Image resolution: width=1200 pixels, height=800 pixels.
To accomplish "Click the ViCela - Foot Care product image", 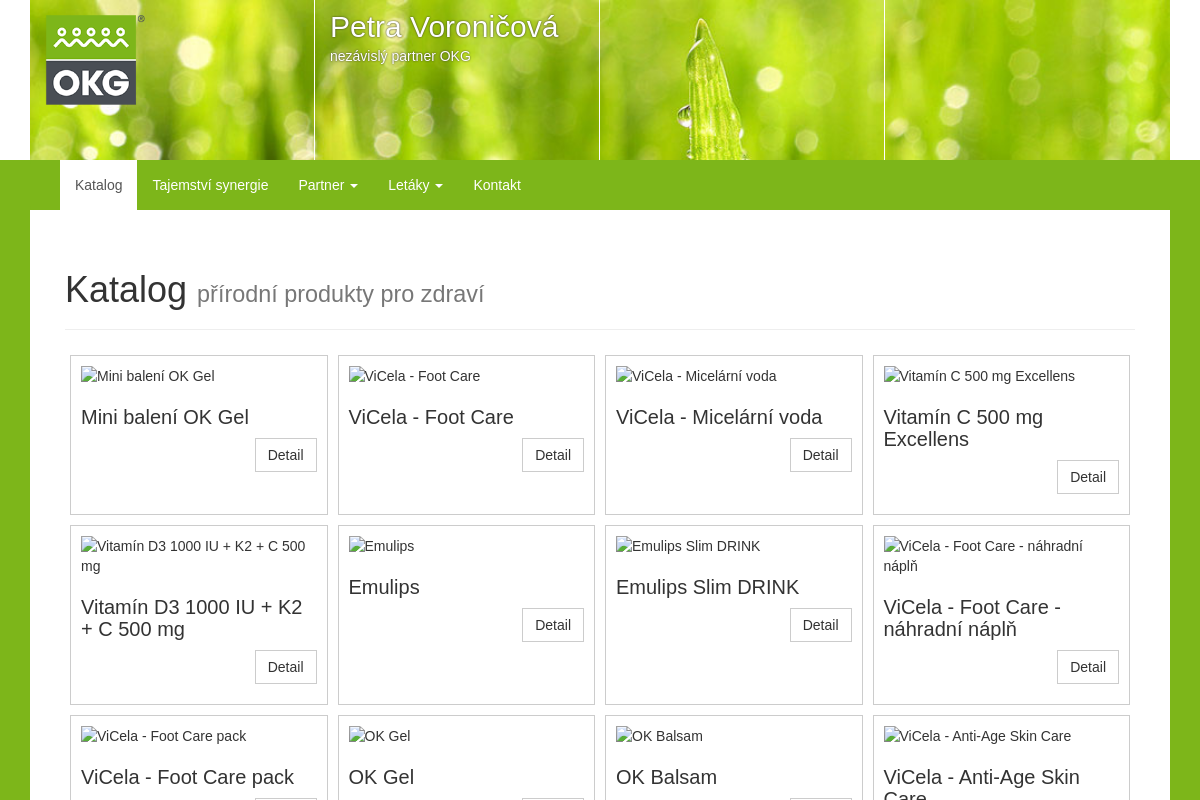I will (414, 376).
